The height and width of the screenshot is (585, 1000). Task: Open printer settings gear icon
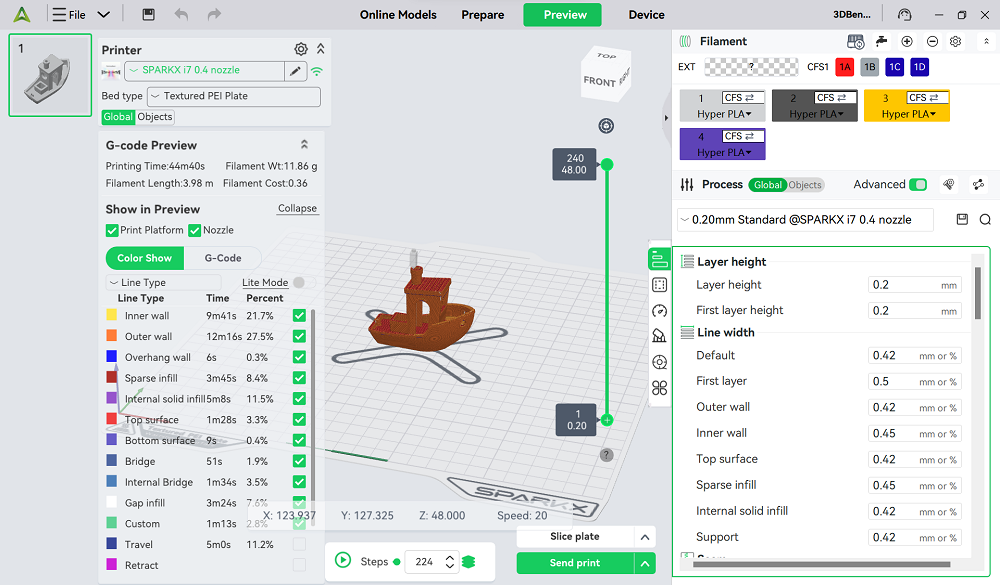tap(301, 49)
